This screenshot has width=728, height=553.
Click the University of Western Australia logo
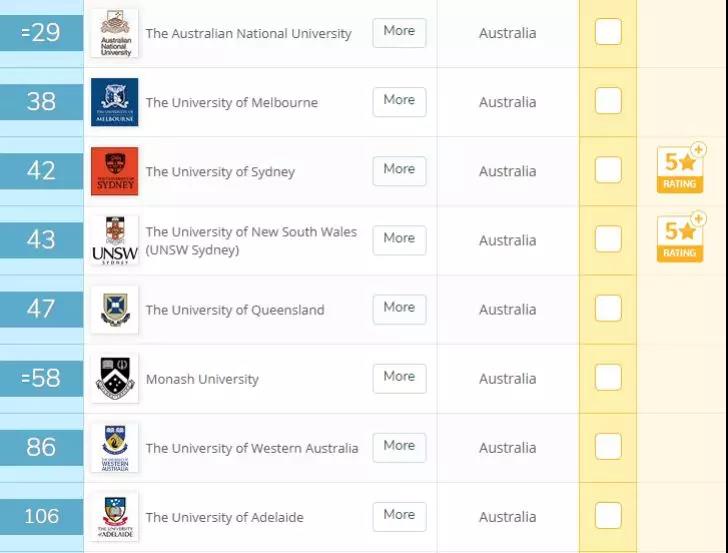[115, 448]
